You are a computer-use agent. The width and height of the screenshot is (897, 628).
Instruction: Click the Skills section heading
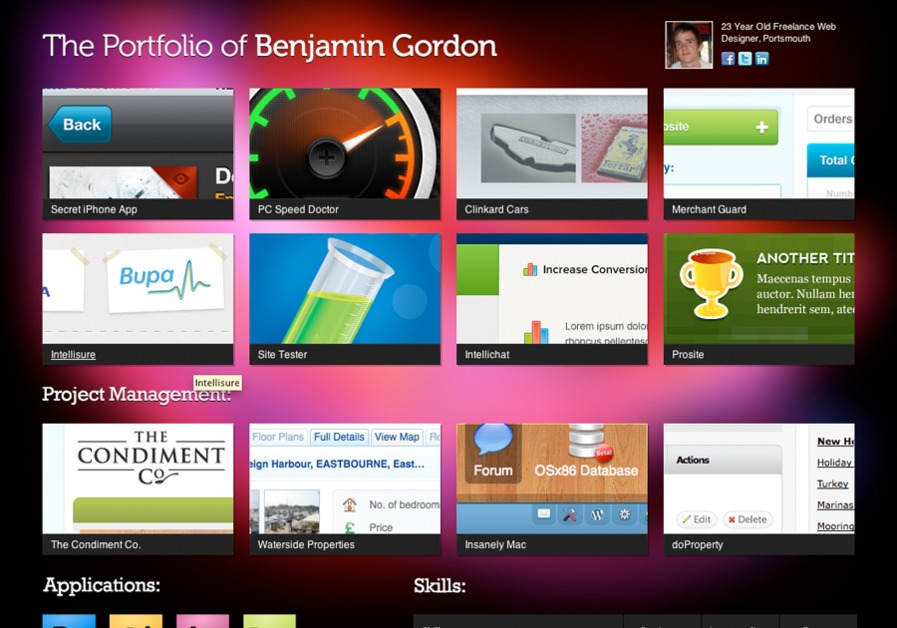coord(439,586)
